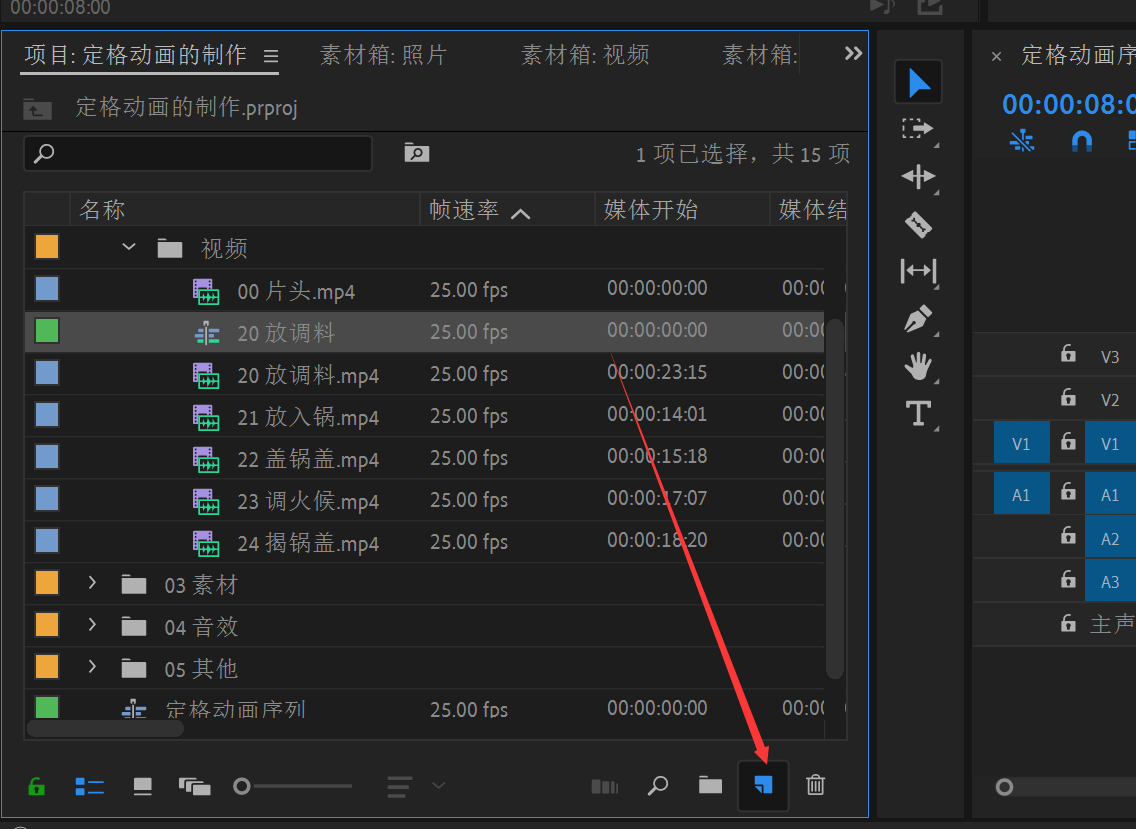The image size is (1136, 829).
Task: Click the 媒体开始 column header
Action: [682, 210]
